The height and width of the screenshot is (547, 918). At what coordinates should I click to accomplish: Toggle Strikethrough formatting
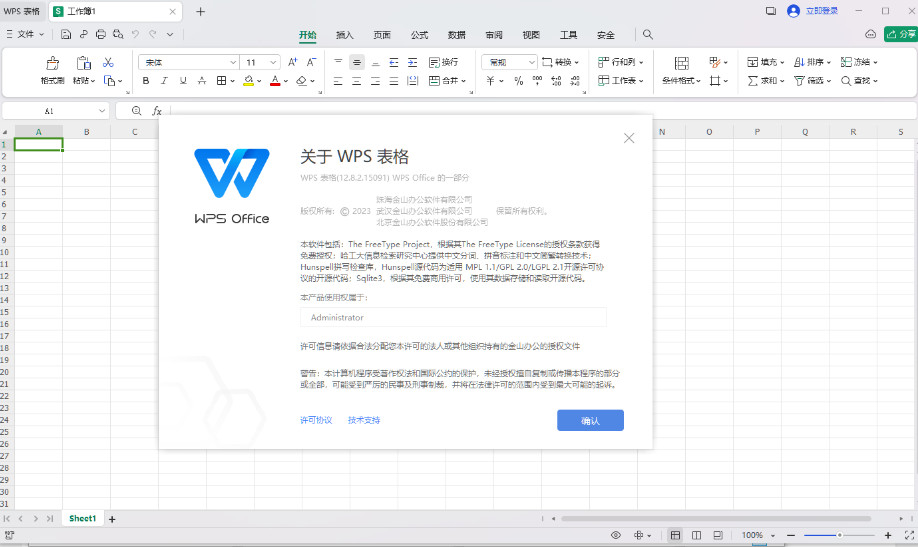(202, 81)
